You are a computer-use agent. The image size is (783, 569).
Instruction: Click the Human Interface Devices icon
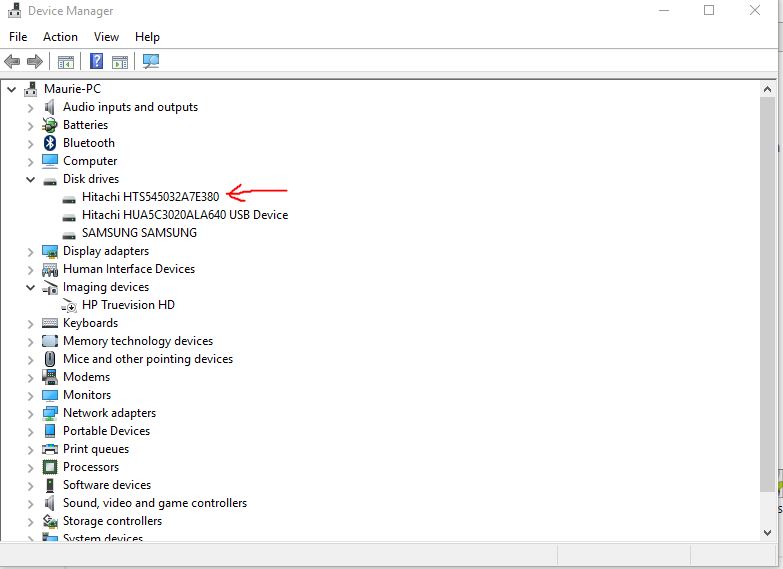49,270
